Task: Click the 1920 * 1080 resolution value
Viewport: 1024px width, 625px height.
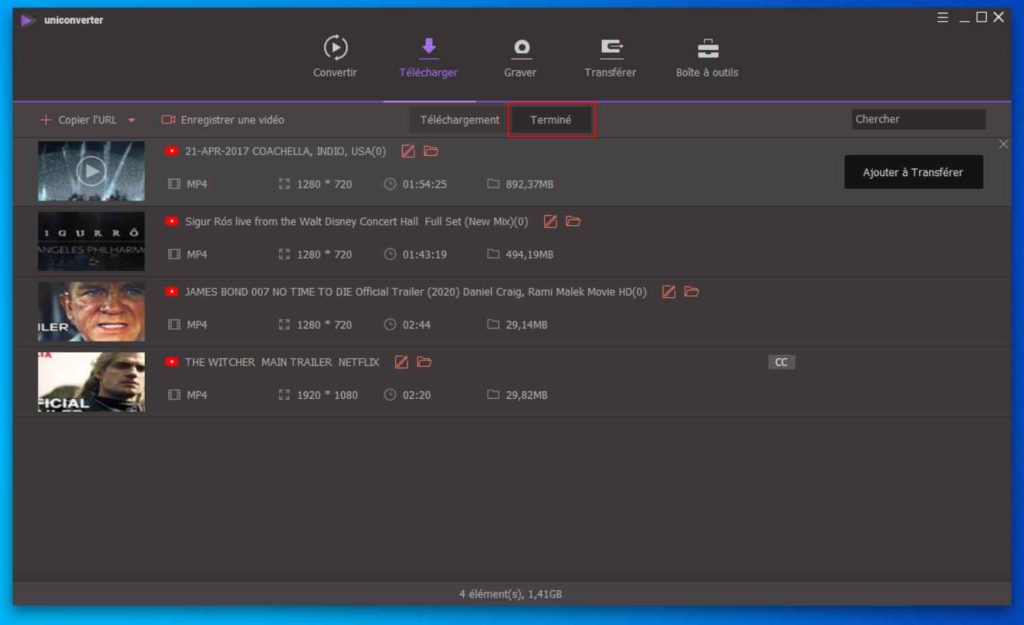Action: (327, 395)
